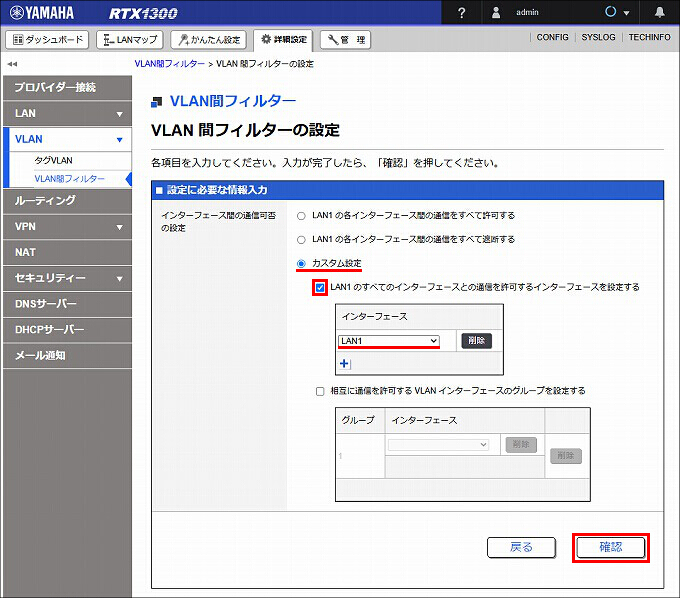Image resolution: width=680 pixels, height=598 pixels.
Task: Open the empty group interface dropdown
Action: 438,444
